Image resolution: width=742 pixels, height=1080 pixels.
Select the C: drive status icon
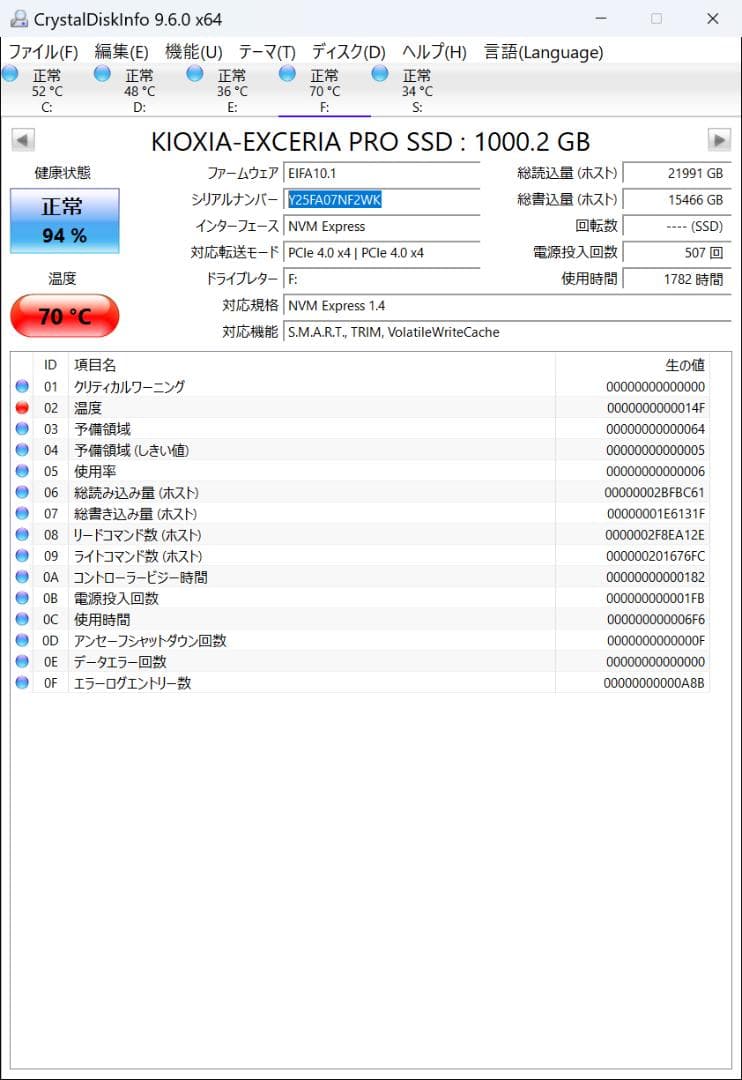10,73
